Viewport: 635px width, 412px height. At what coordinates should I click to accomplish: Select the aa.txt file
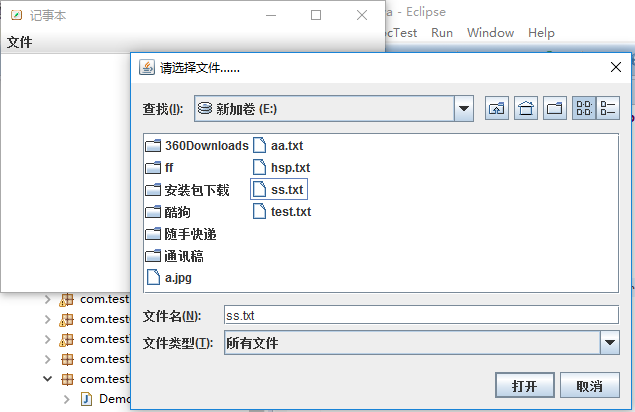(278, 145)
